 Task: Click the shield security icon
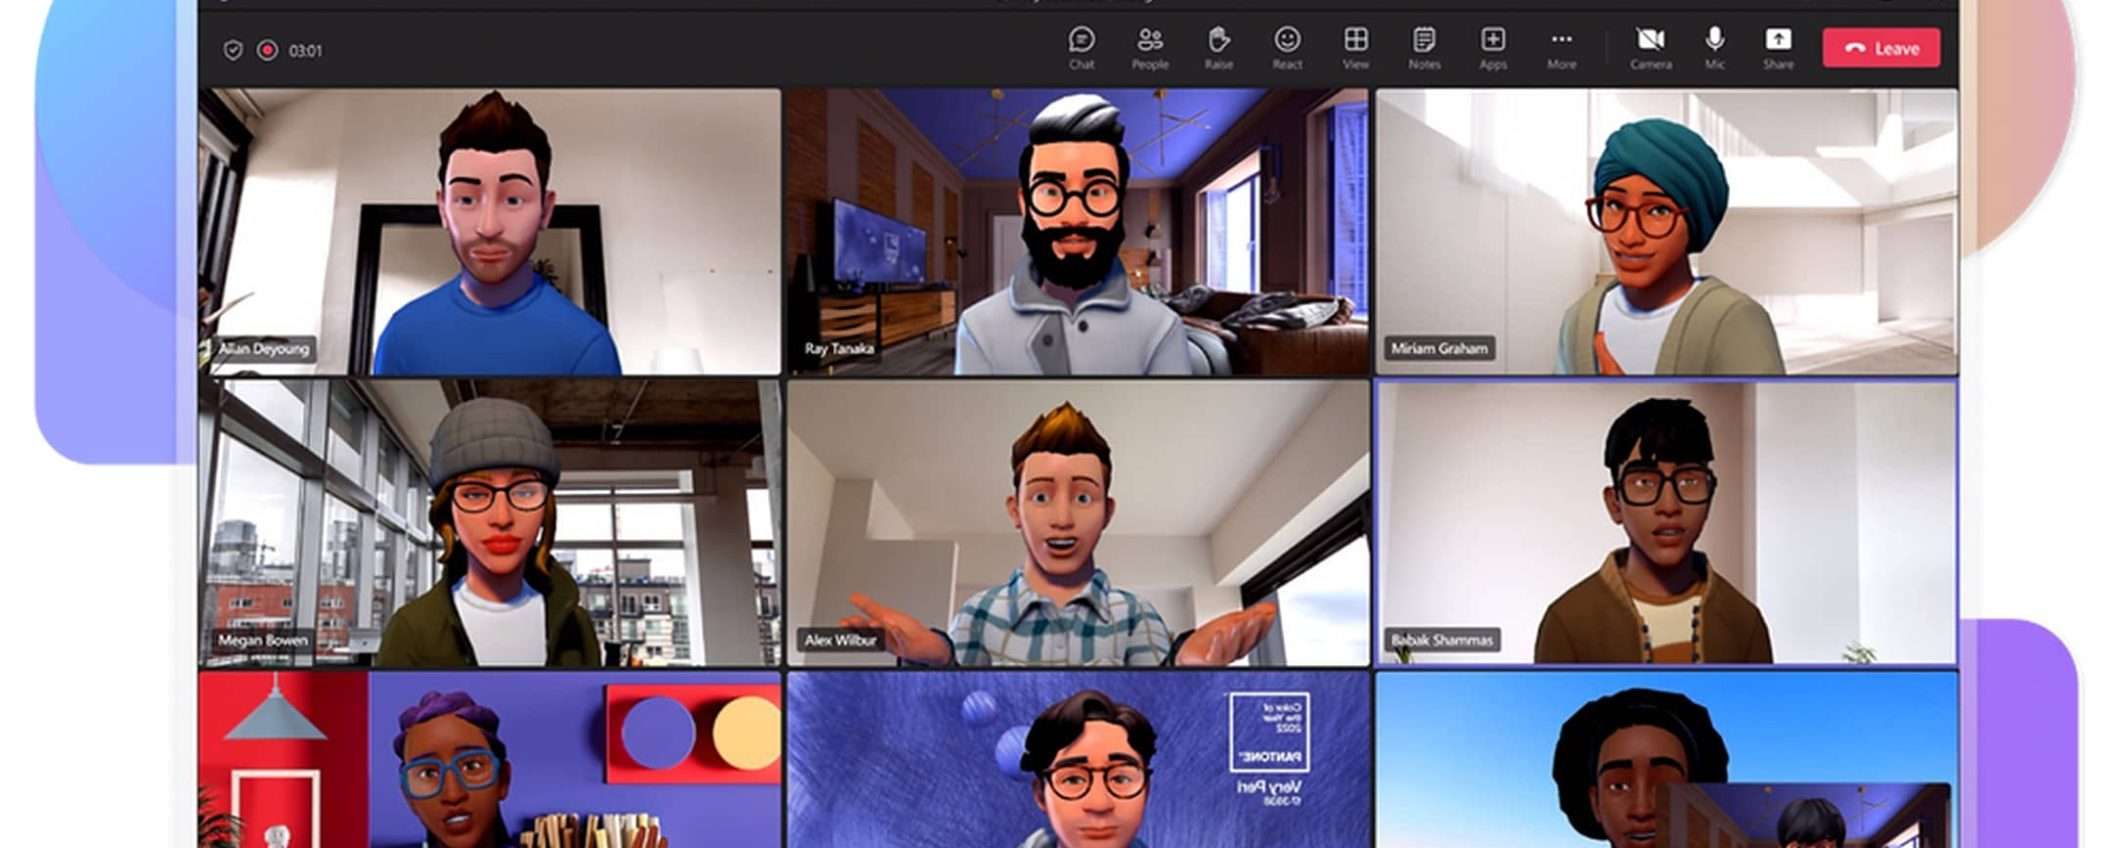pyautogui.click(x=233, y=50)
